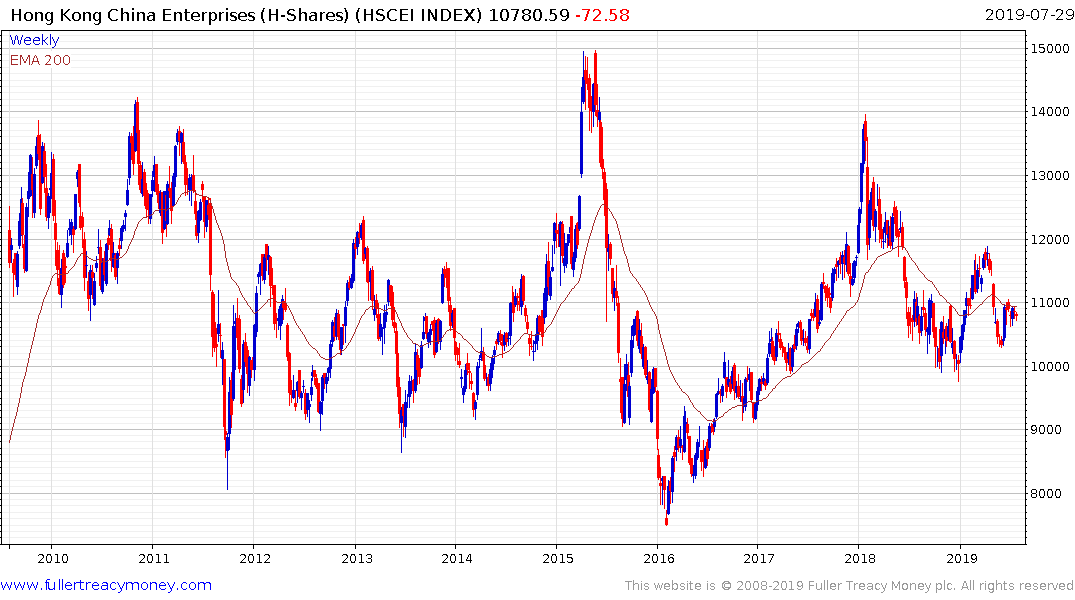Click the date 2019-07-29

pos(1029,15)
